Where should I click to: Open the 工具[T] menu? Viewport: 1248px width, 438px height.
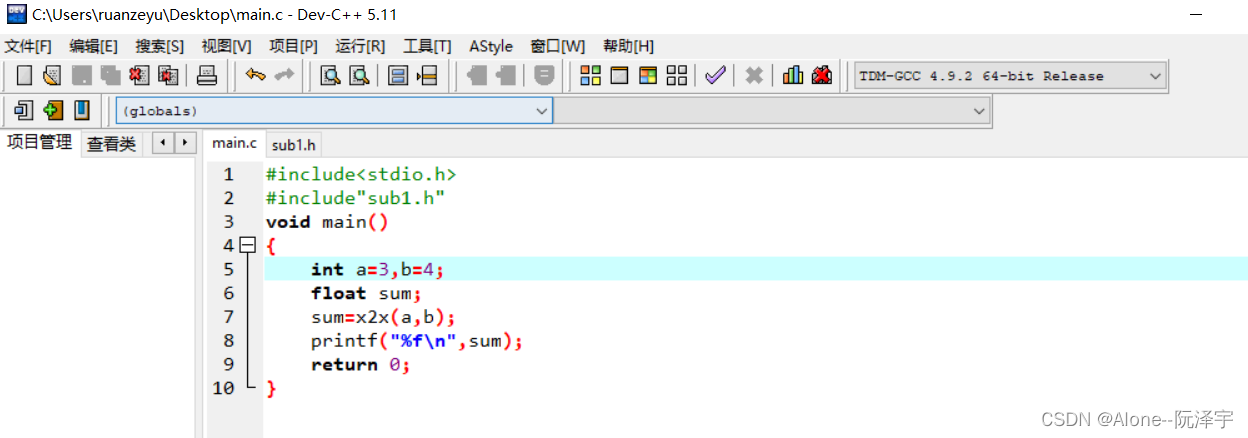427,46
